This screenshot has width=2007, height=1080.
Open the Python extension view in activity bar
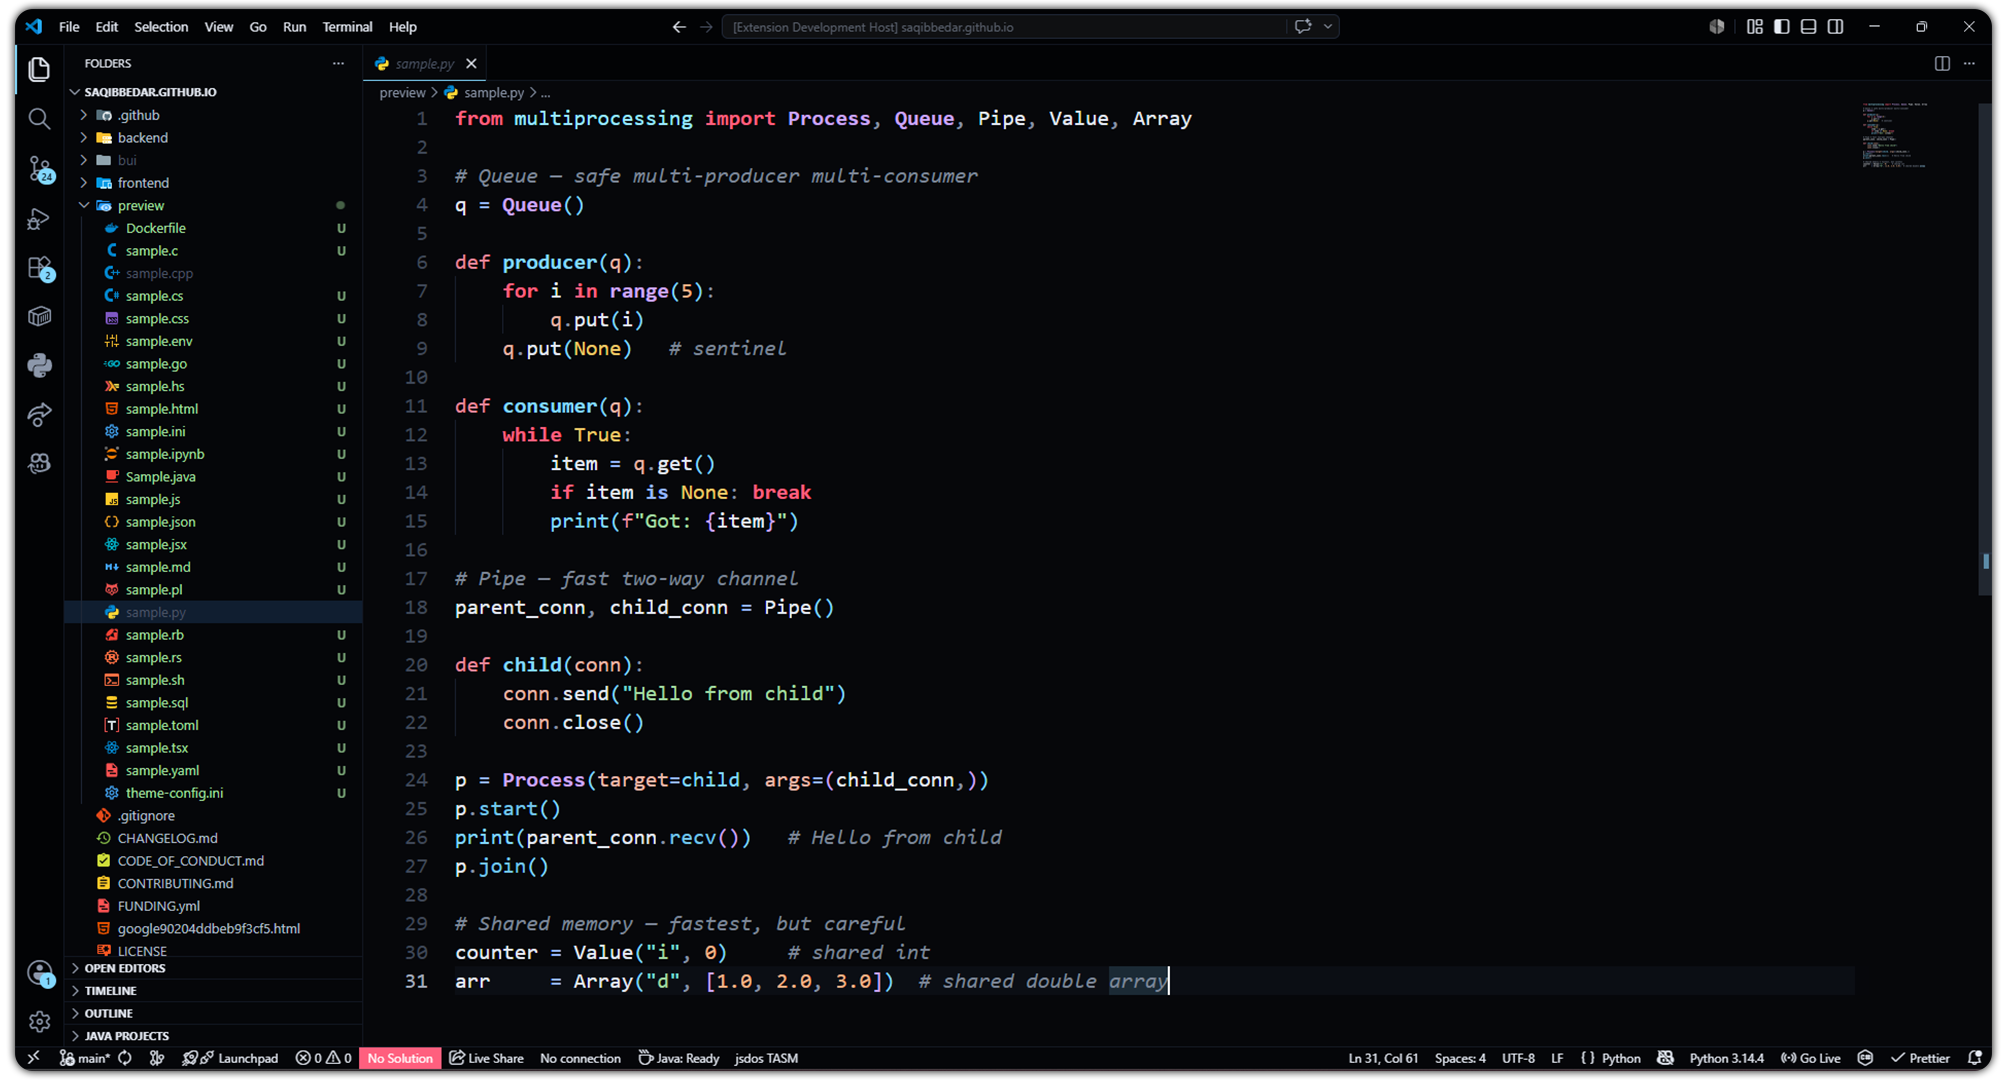point(39,366)
